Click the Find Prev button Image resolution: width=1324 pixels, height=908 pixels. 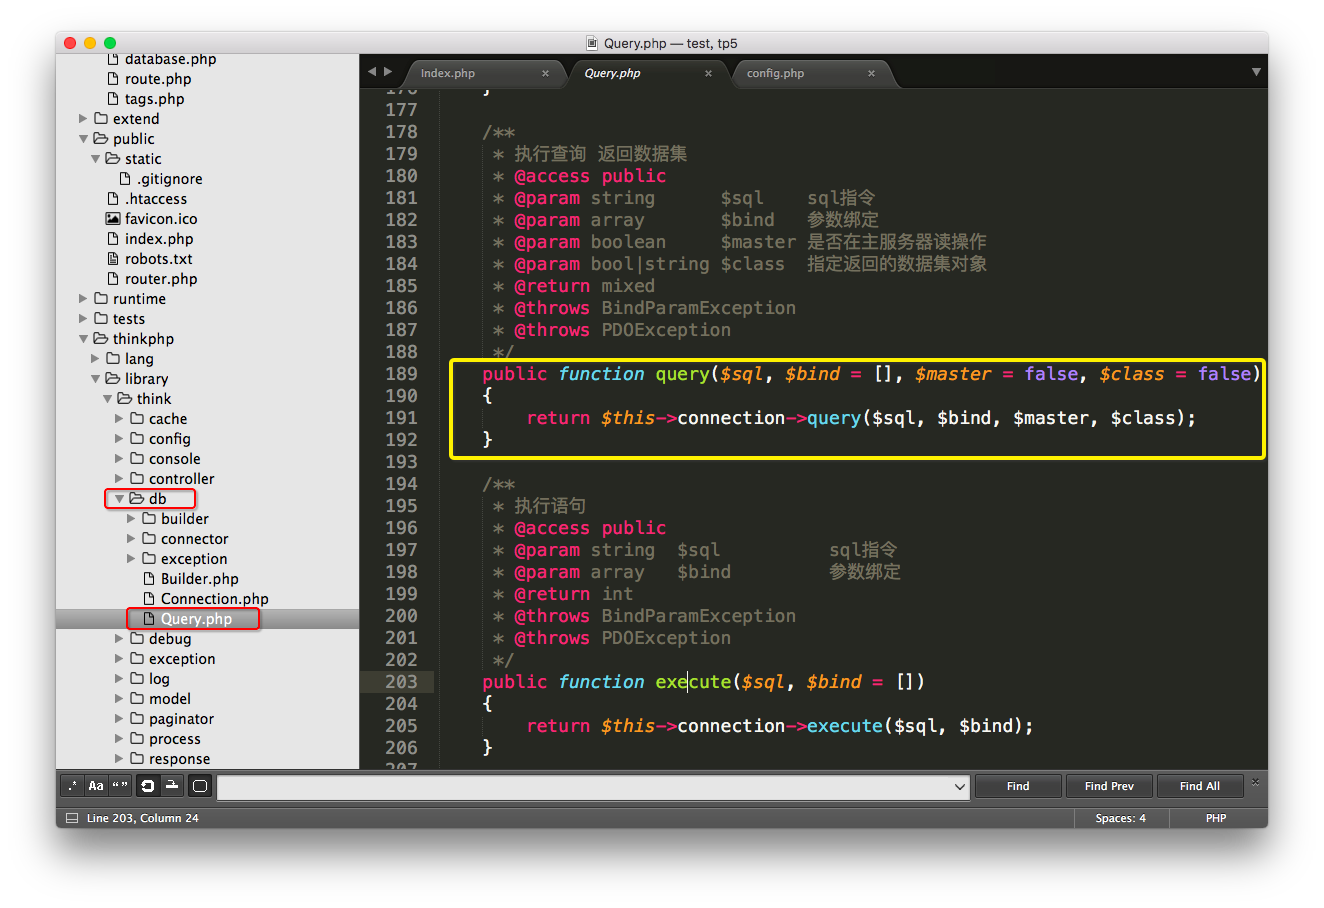pyautogui.click(x=1109, y=786)
